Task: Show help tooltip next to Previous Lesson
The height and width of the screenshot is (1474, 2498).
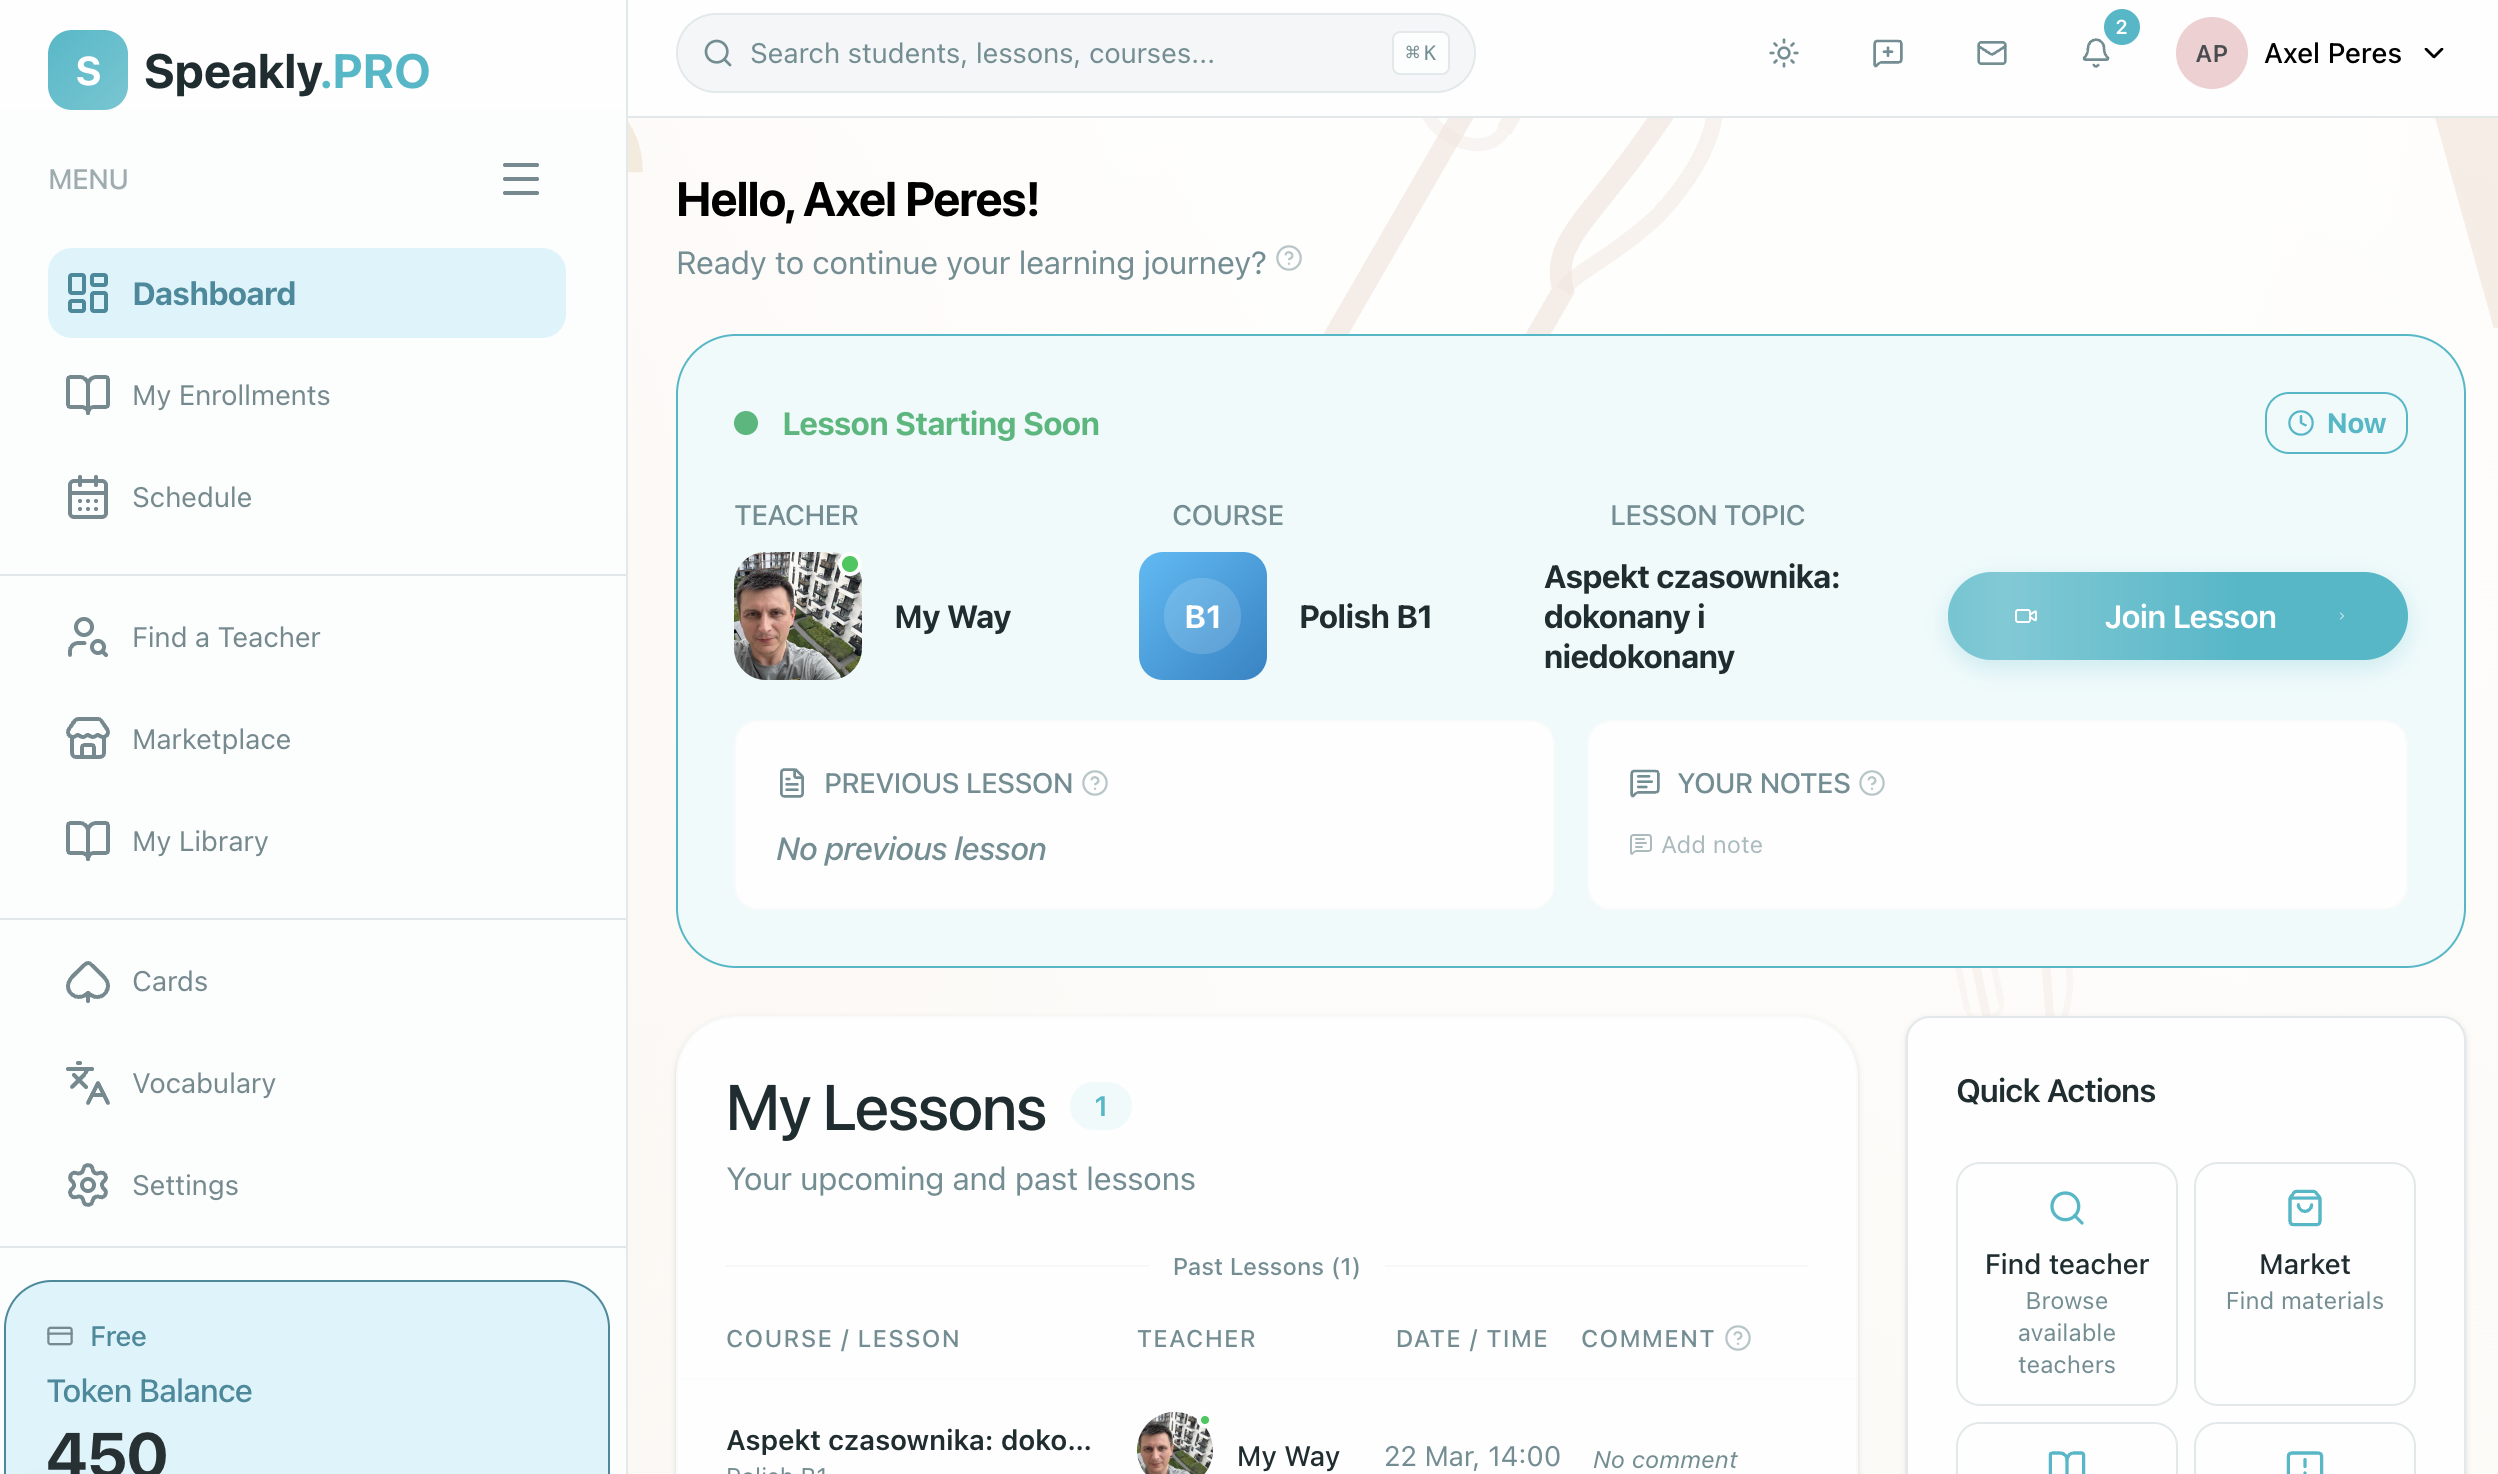Action: coord(1095,783)
